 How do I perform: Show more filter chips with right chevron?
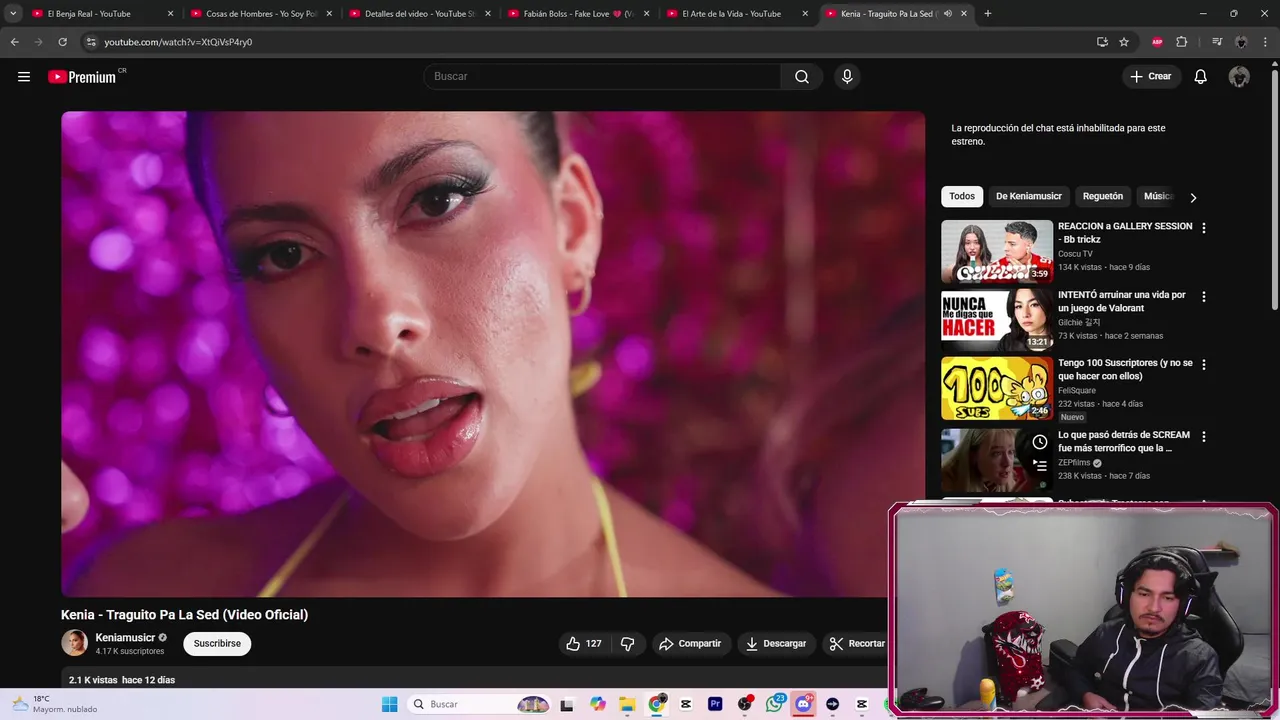[1193, 198]
